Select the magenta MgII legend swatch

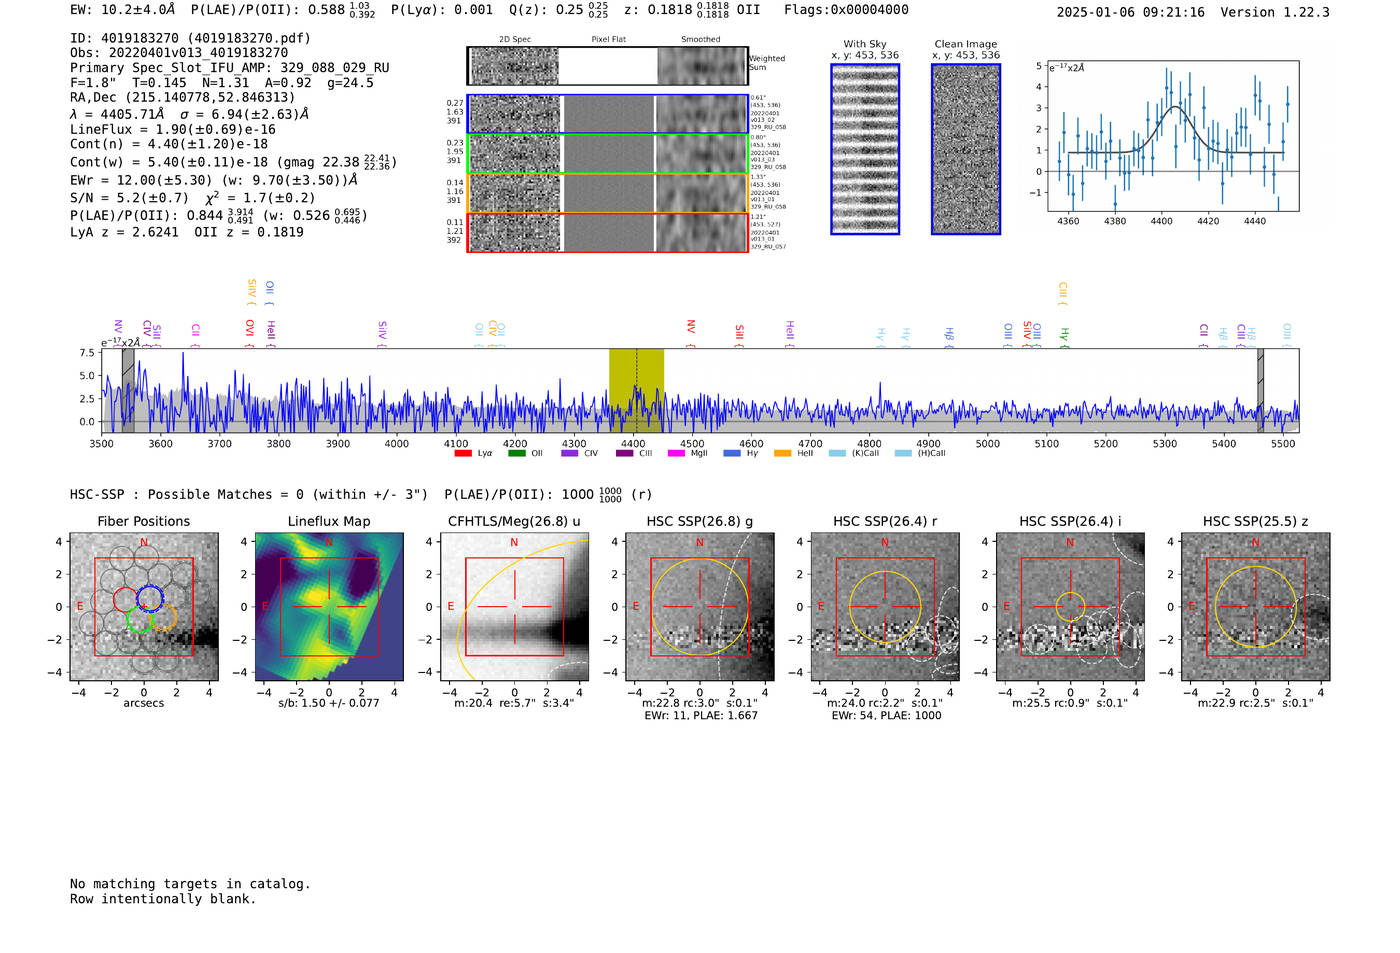[x=677, y=453]
